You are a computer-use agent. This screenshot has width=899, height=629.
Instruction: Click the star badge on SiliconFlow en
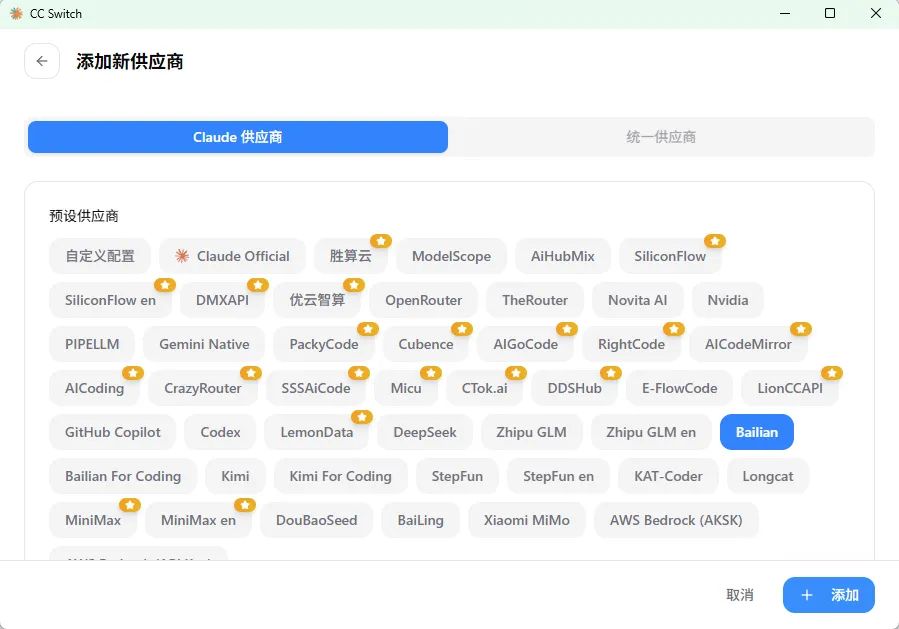(x=165, y=285)
